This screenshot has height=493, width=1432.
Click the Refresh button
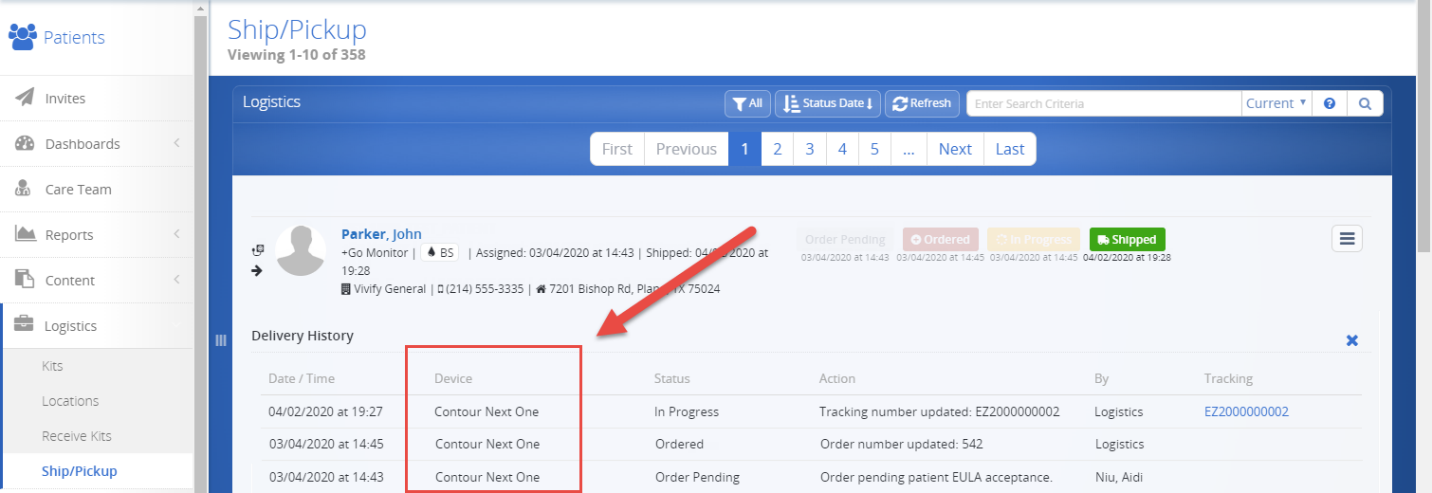click(922, 104)
